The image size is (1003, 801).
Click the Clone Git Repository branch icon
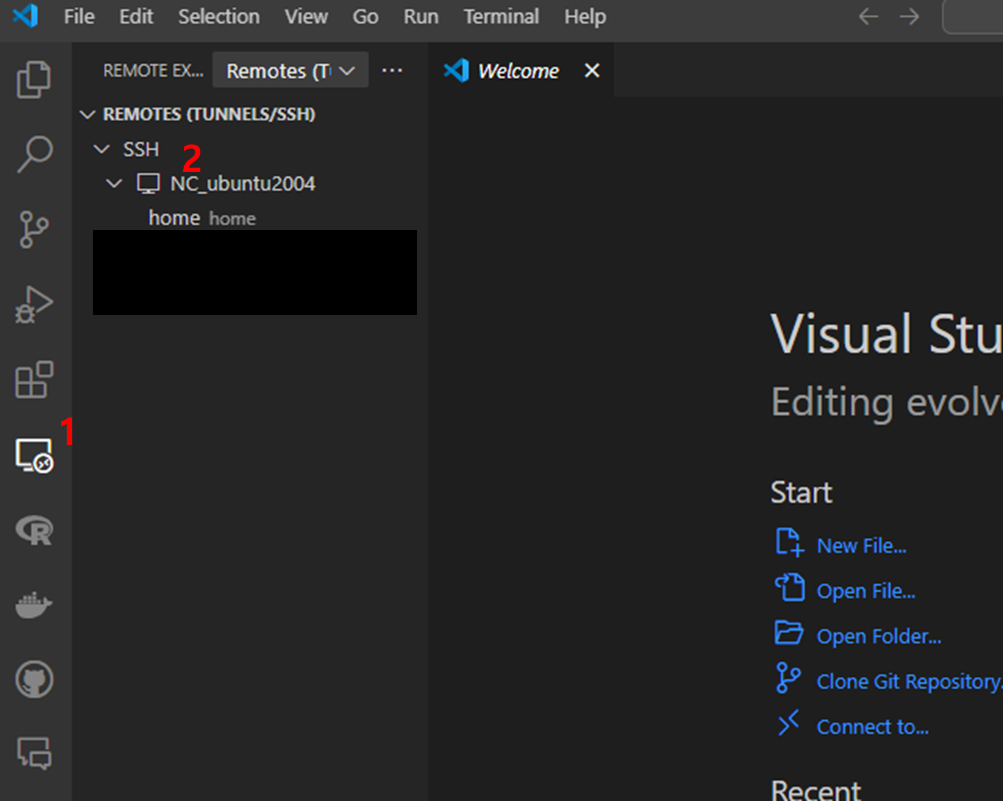point(788,678)
